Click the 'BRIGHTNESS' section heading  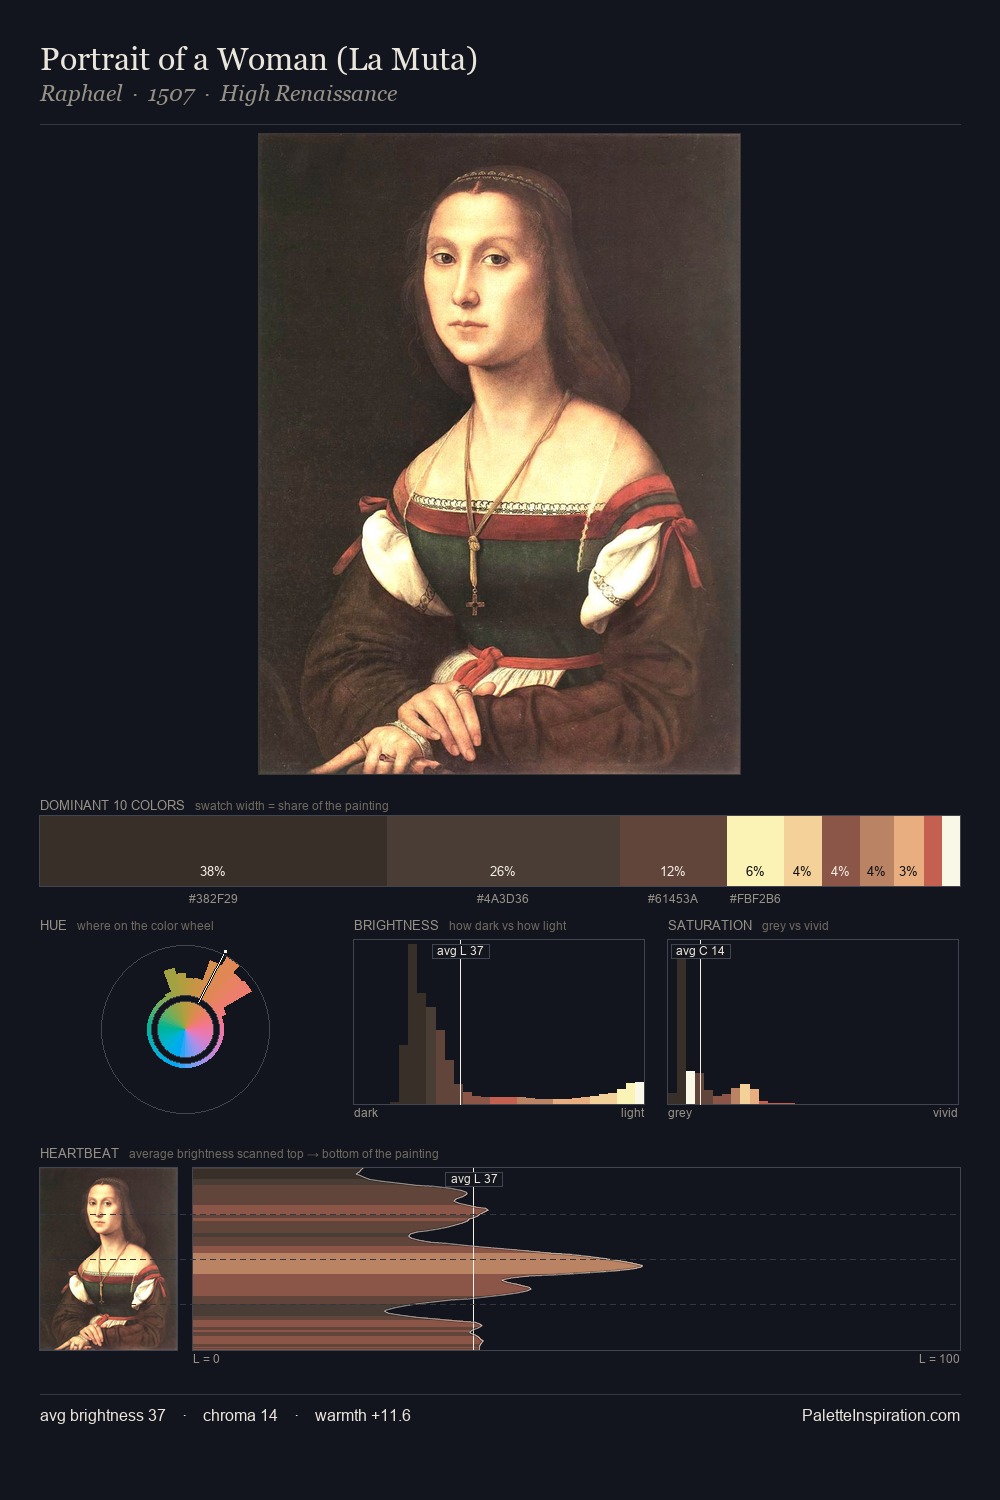point(396,925)
